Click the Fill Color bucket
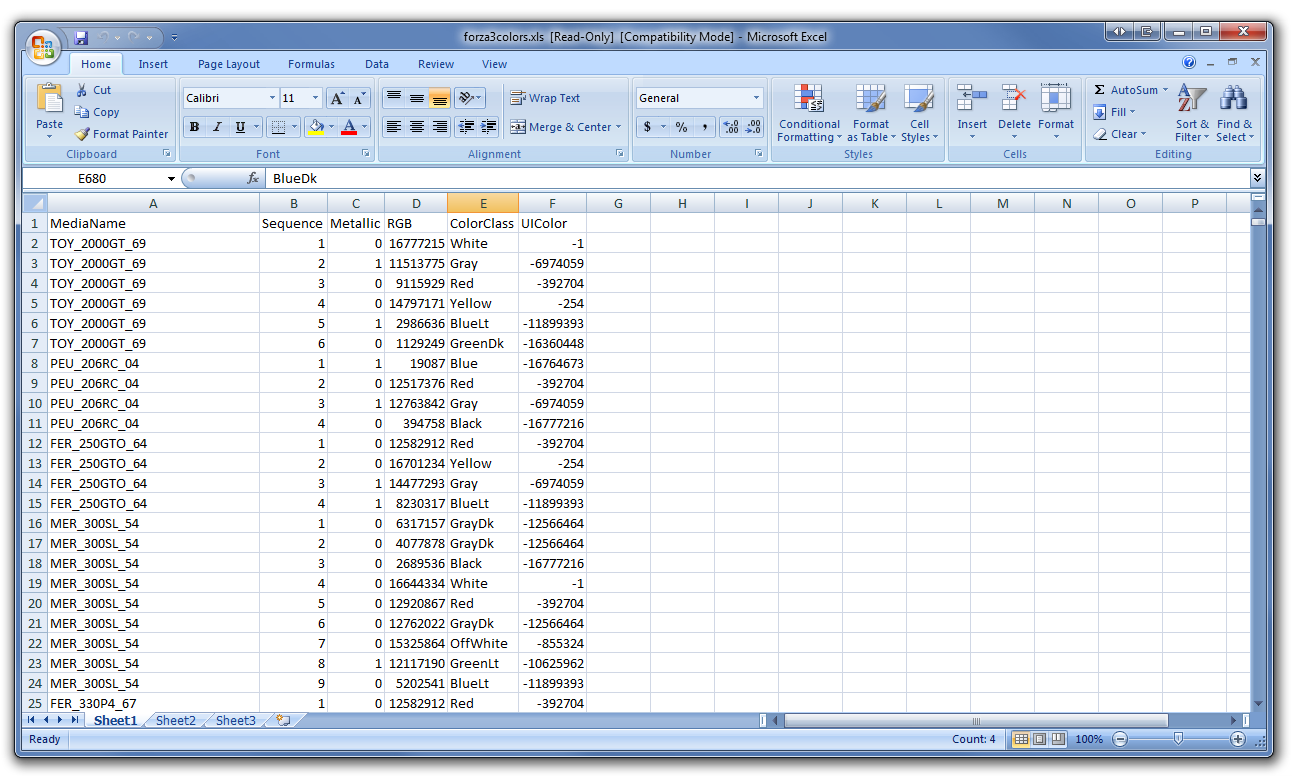Viewport: 1292px width, 776px height. 315,127
